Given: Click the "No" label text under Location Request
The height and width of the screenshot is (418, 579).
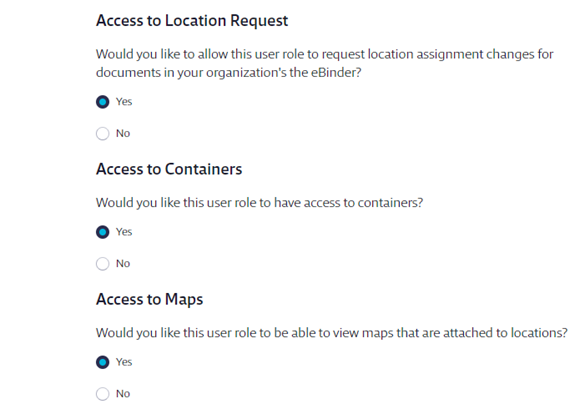Looking at the screenshot, I should point(123,133).
